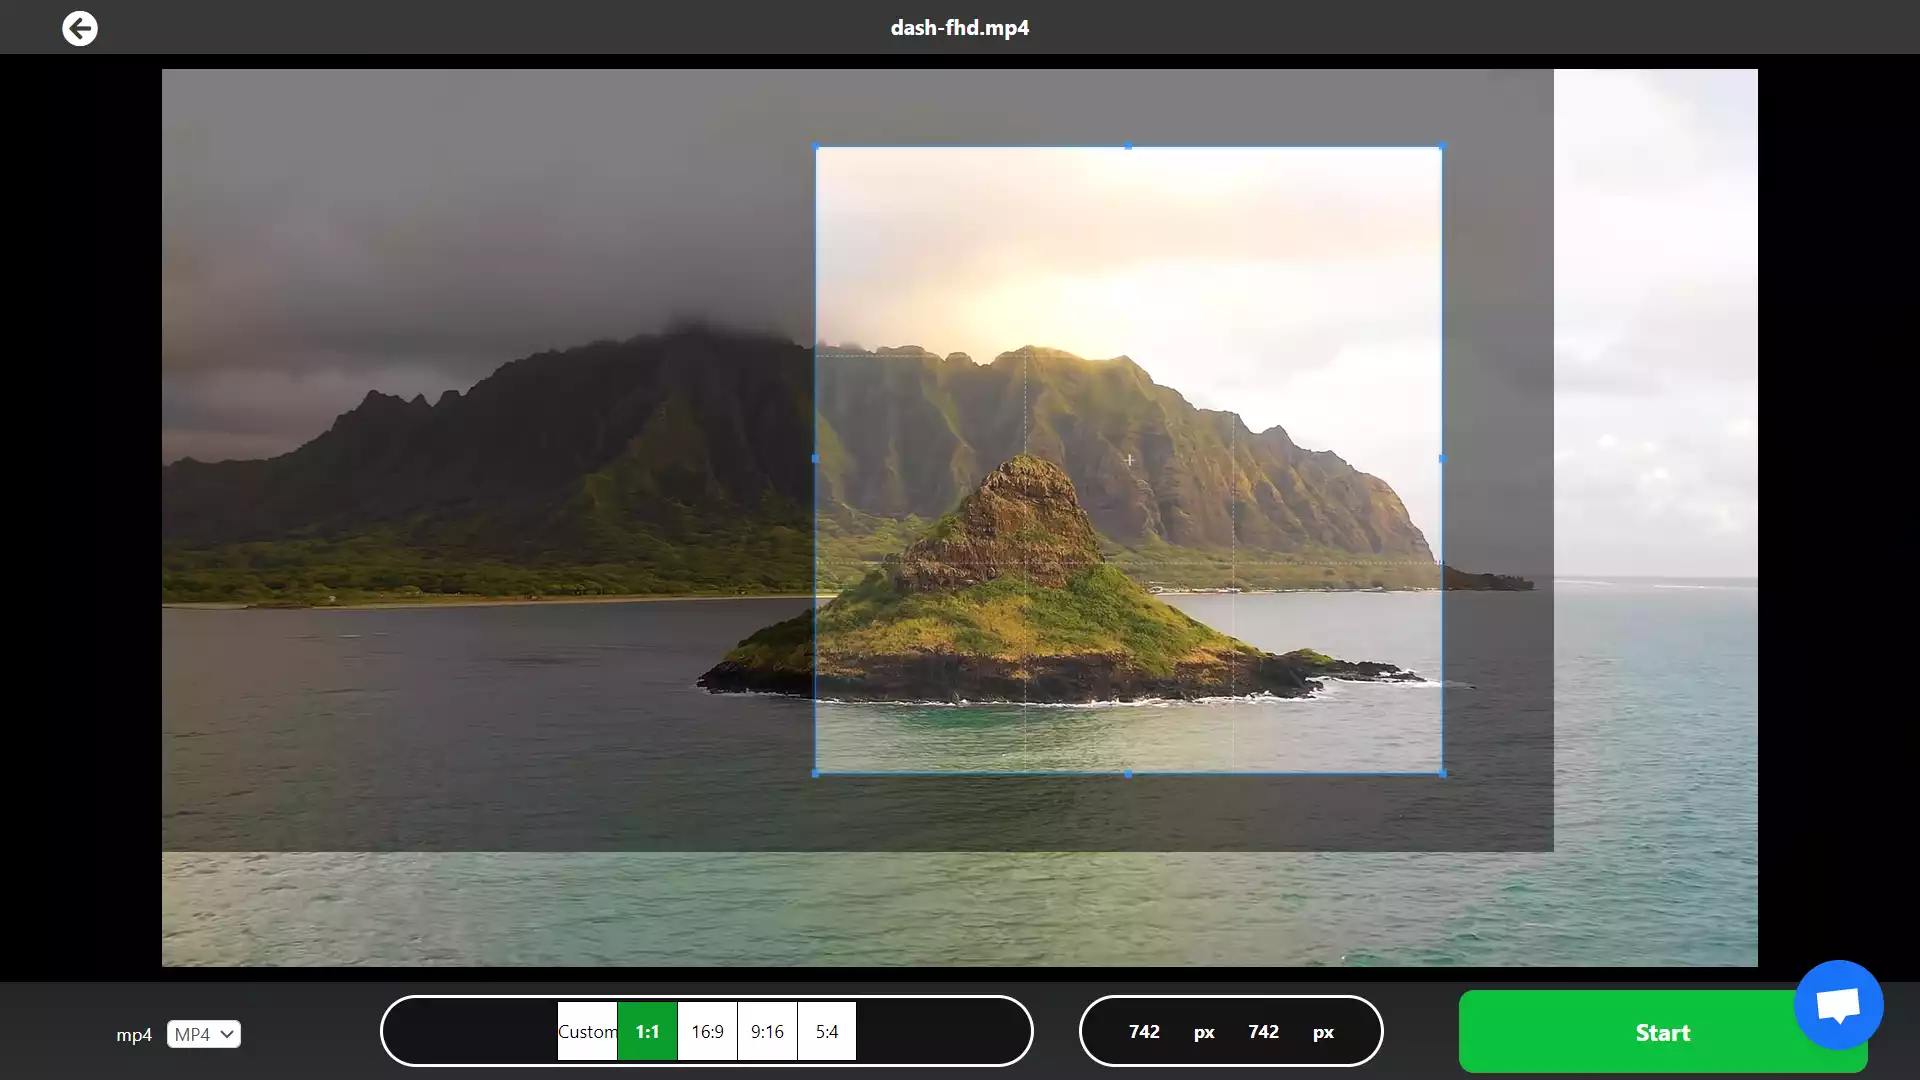Click the crop center crosshair
Image resolution: width=1920 pixels, height=1080 pixels.
(x=1129, y=460)
